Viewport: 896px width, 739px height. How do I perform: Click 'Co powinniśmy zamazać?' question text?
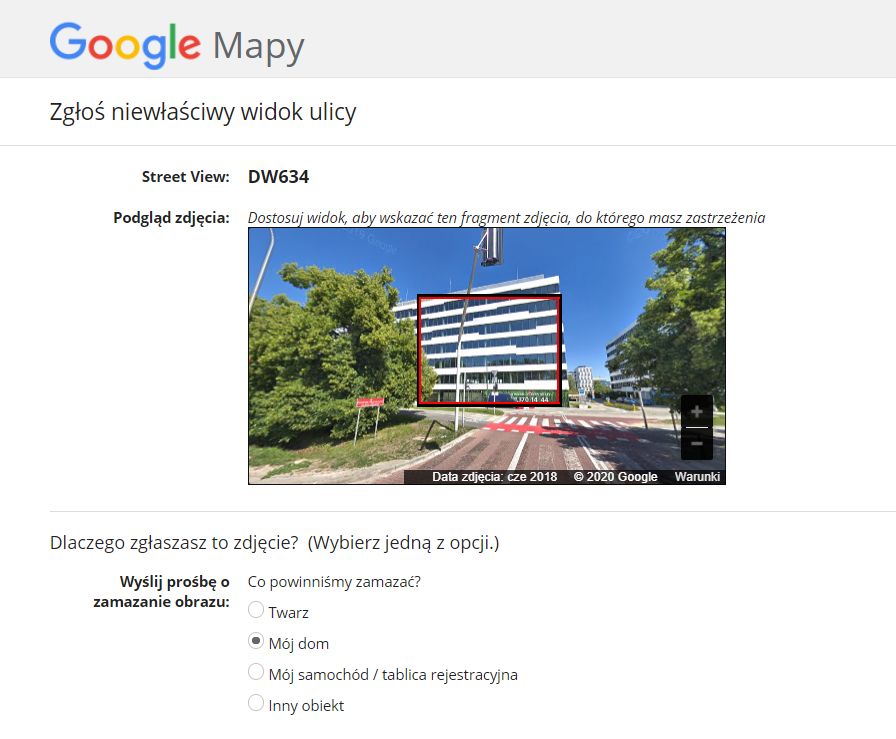point(334,582)
